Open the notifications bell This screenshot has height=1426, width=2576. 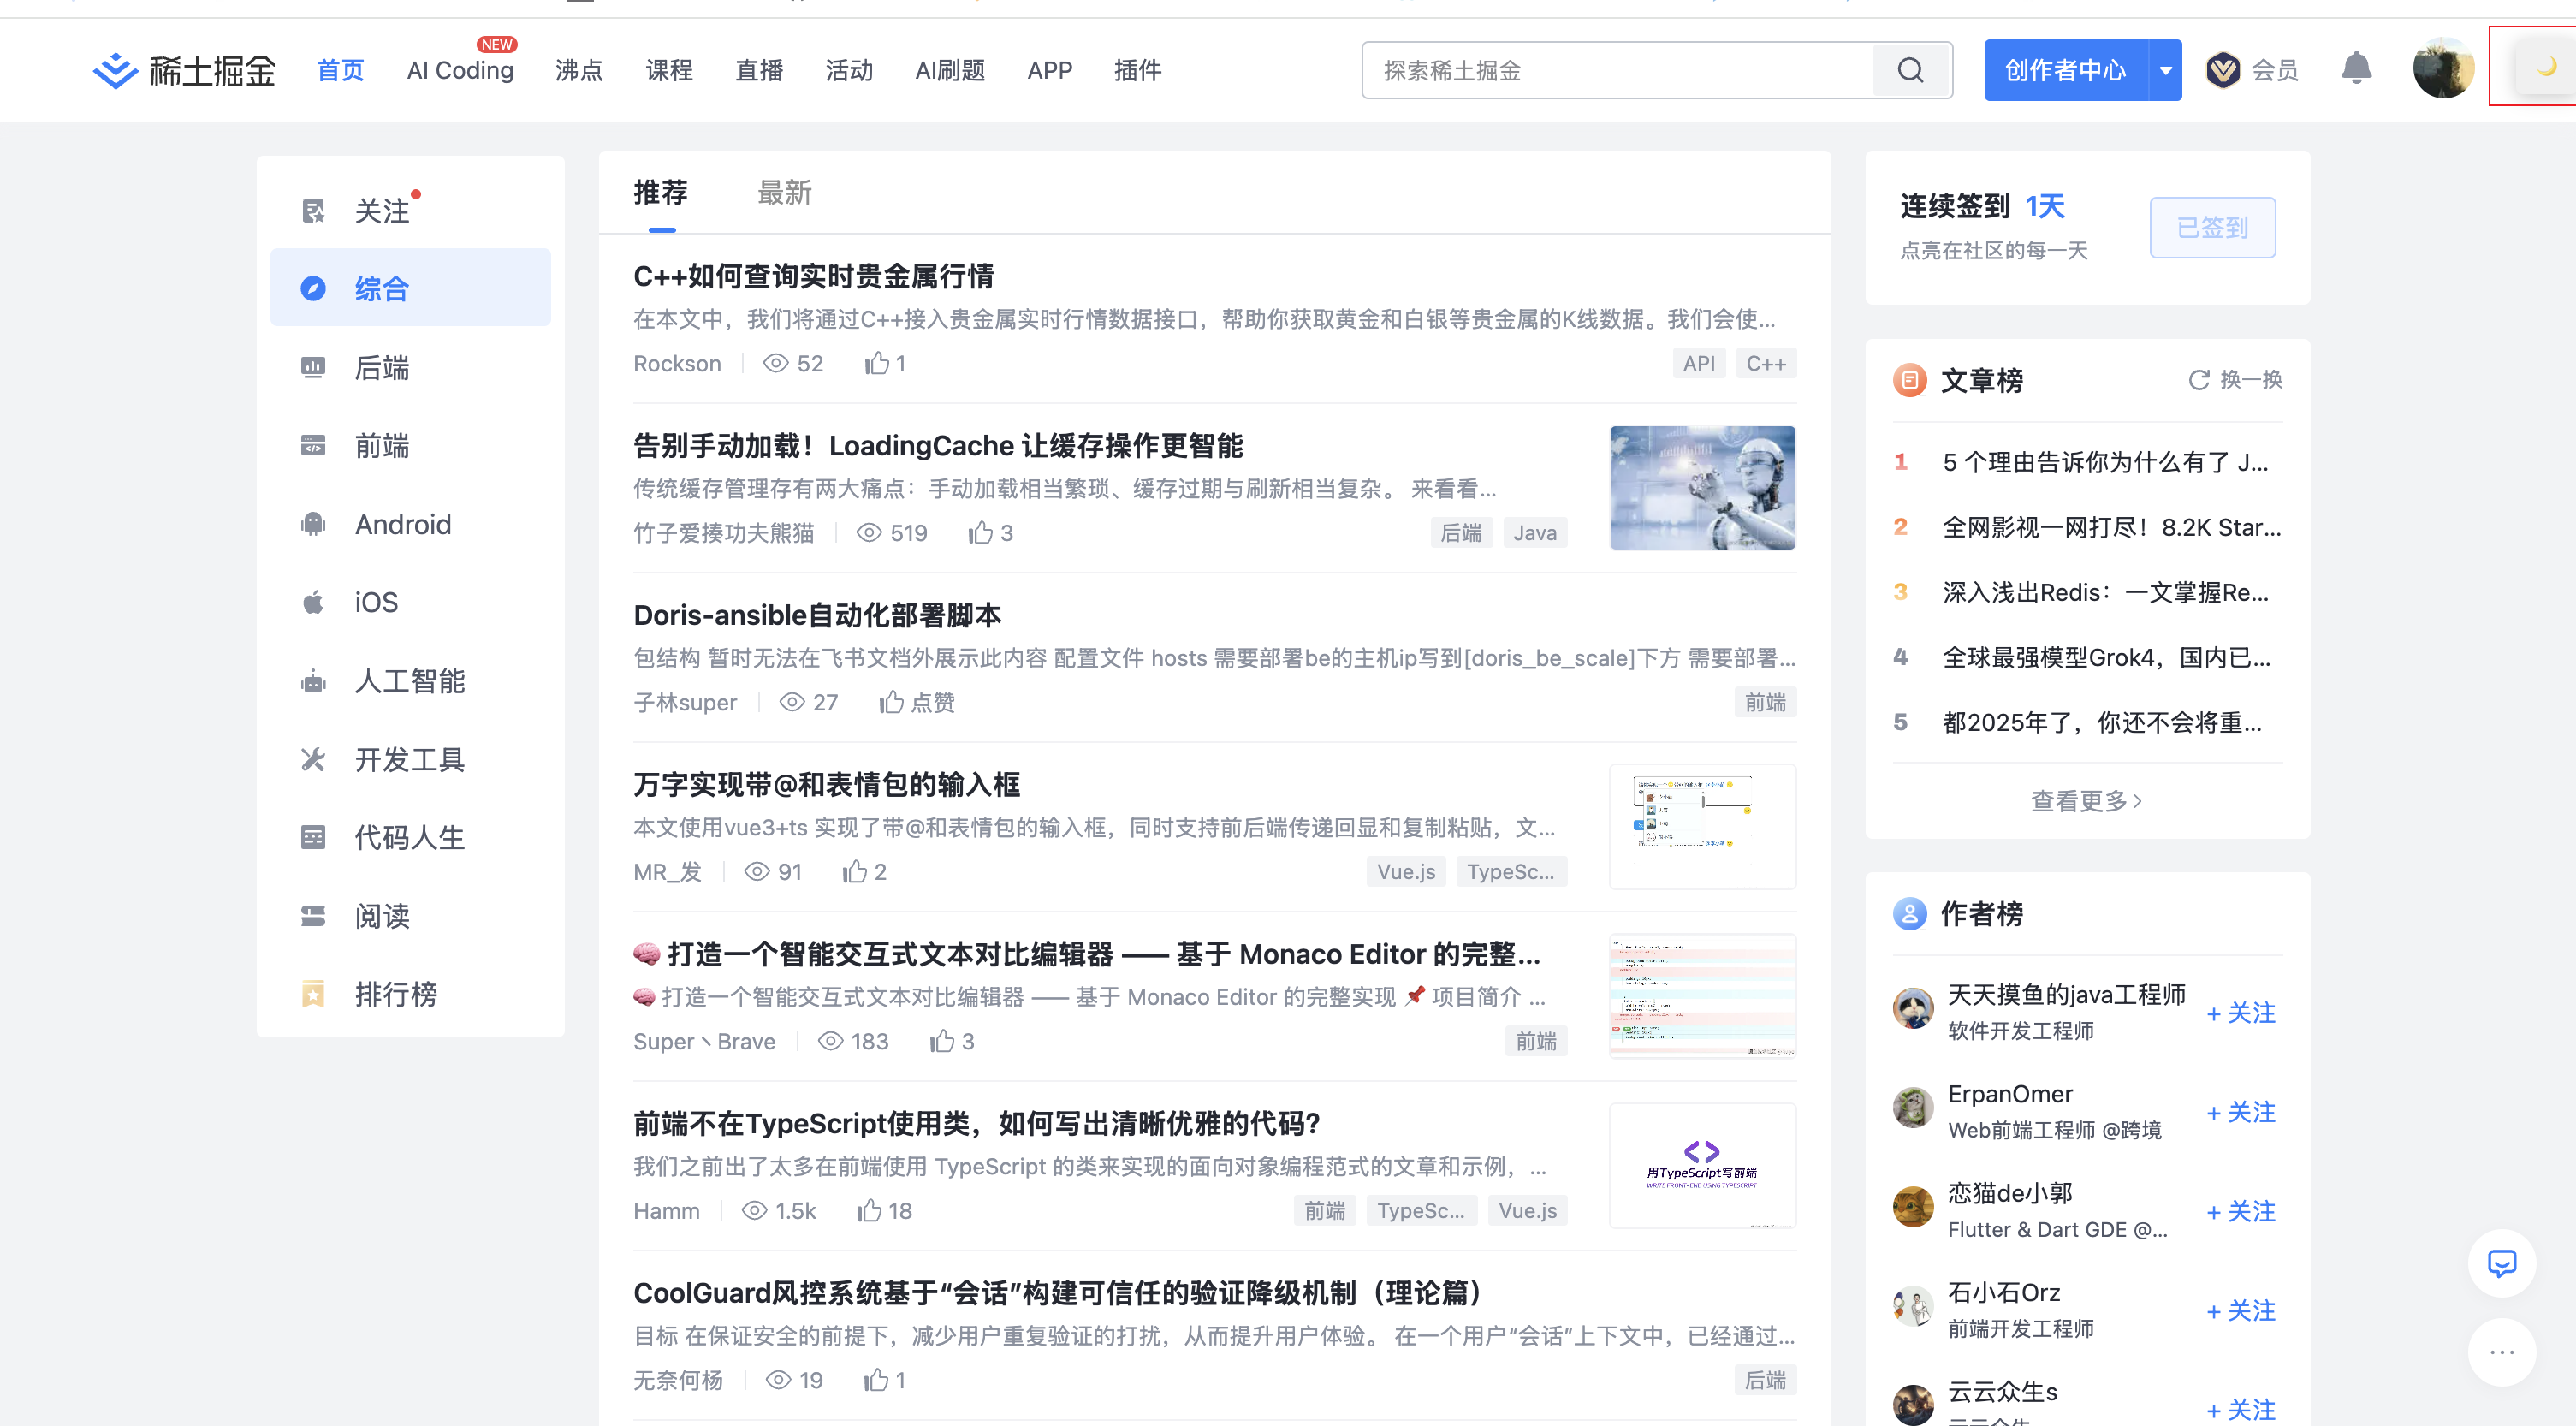coord(2356,69)
